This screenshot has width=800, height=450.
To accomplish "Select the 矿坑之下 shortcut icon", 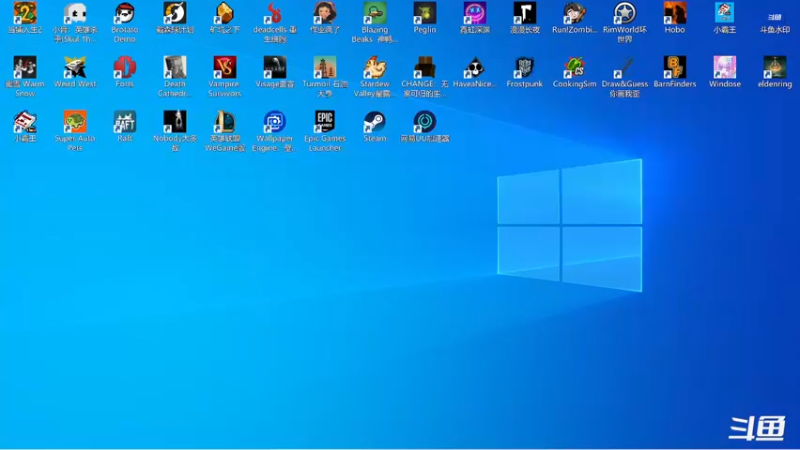I will 224,13.
